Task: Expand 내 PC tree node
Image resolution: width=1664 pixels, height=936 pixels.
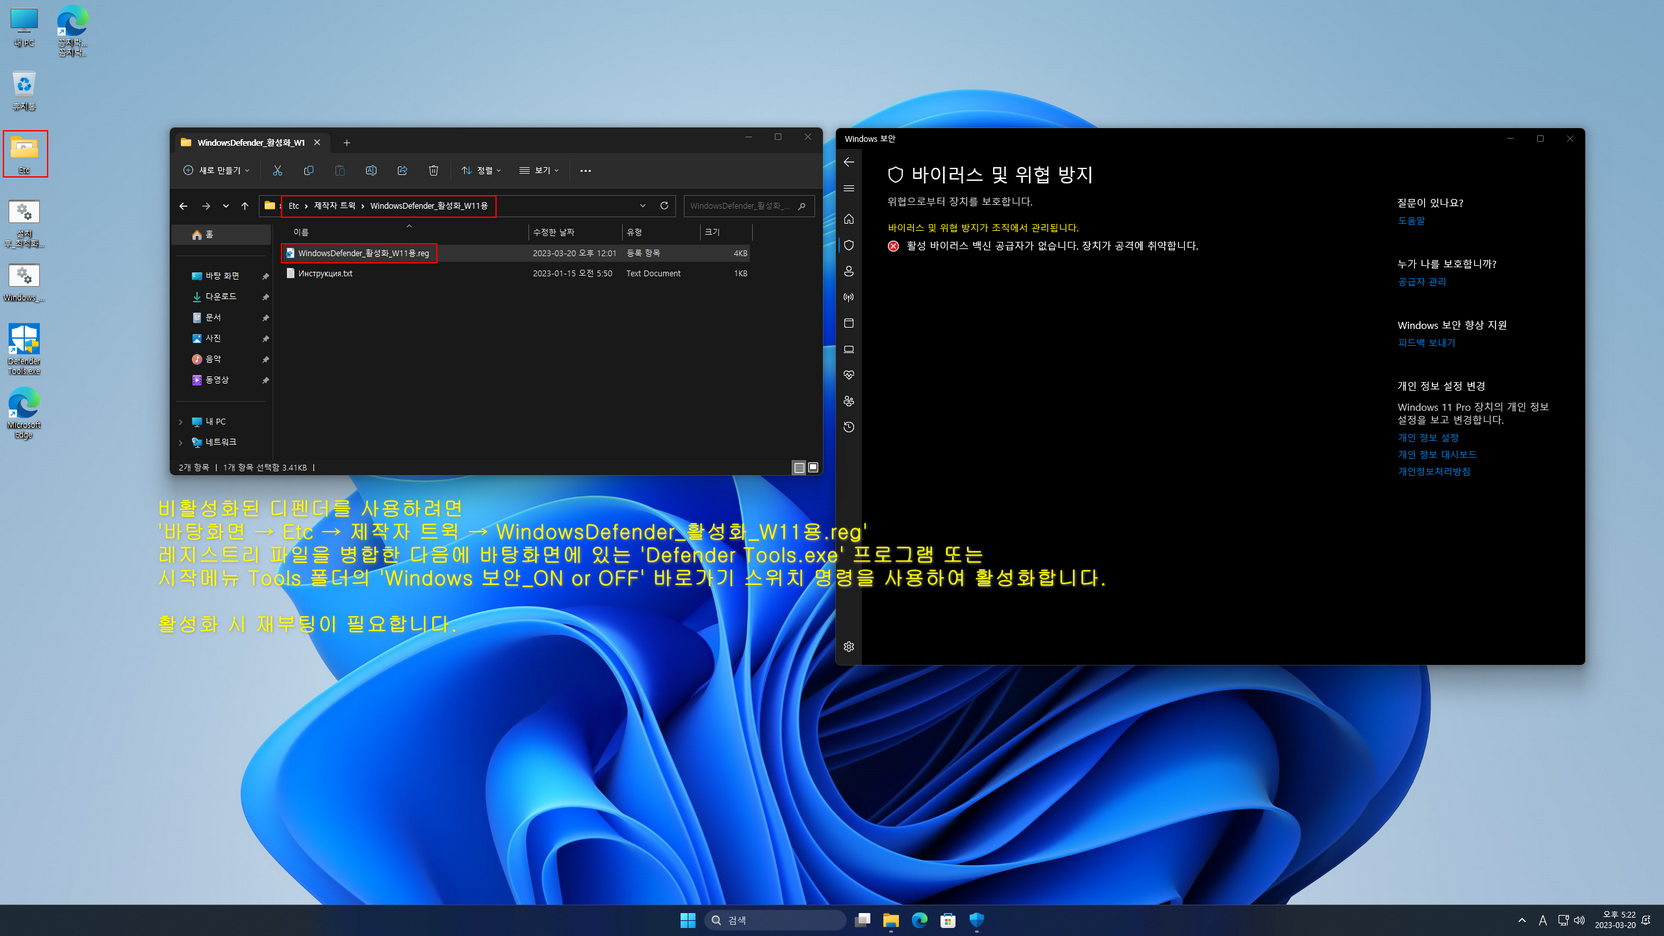Action: pos(181,422)
